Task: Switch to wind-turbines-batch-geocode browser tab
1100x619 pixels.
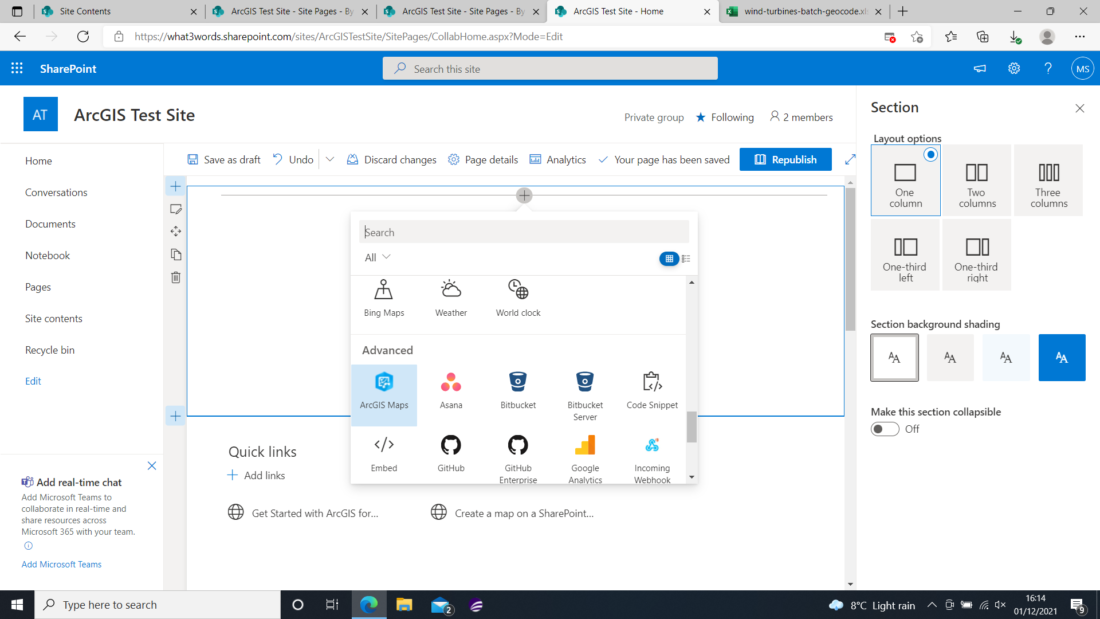Action: tap(804, 11)
